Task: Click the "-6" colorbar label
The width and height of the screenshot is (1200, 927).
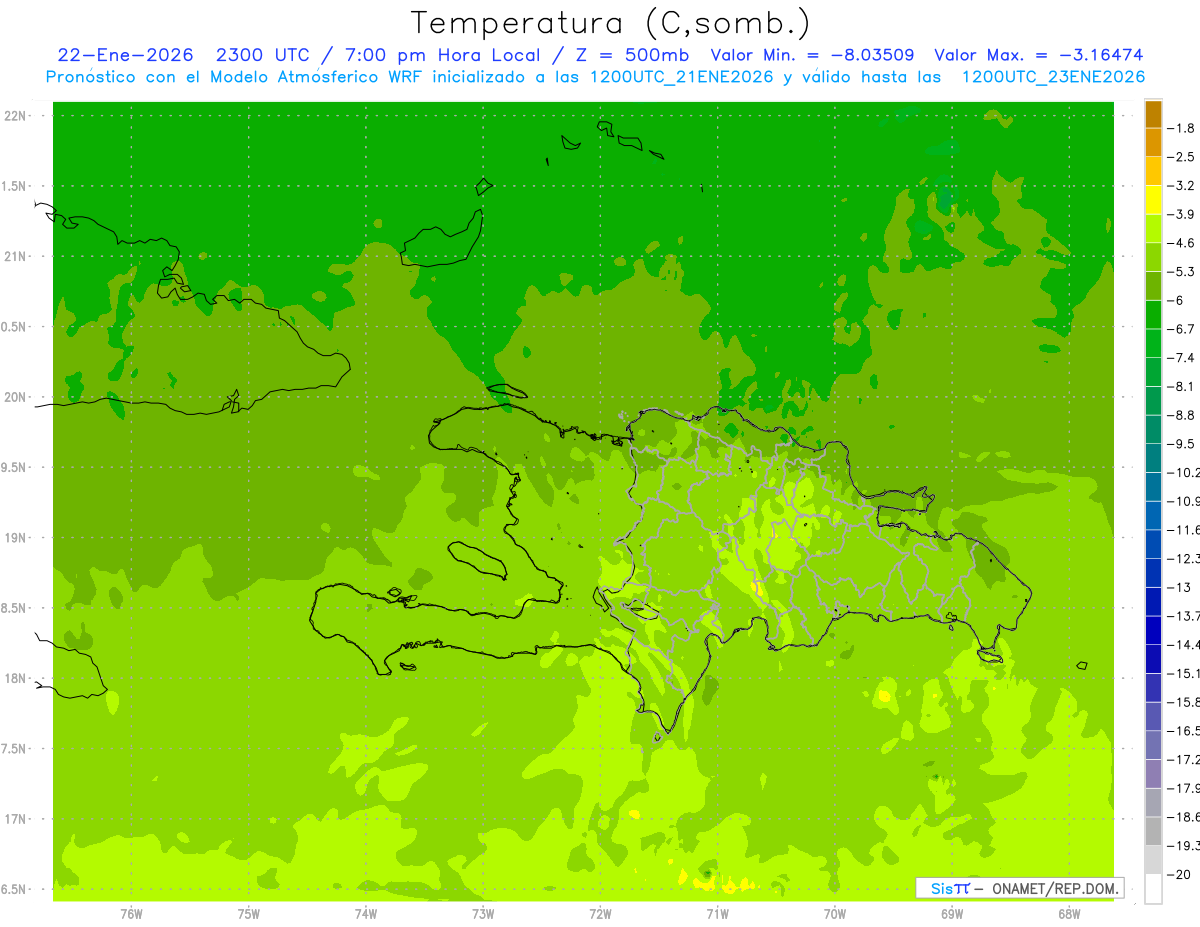Action: pyautogui.click(x=1177, y=300)
